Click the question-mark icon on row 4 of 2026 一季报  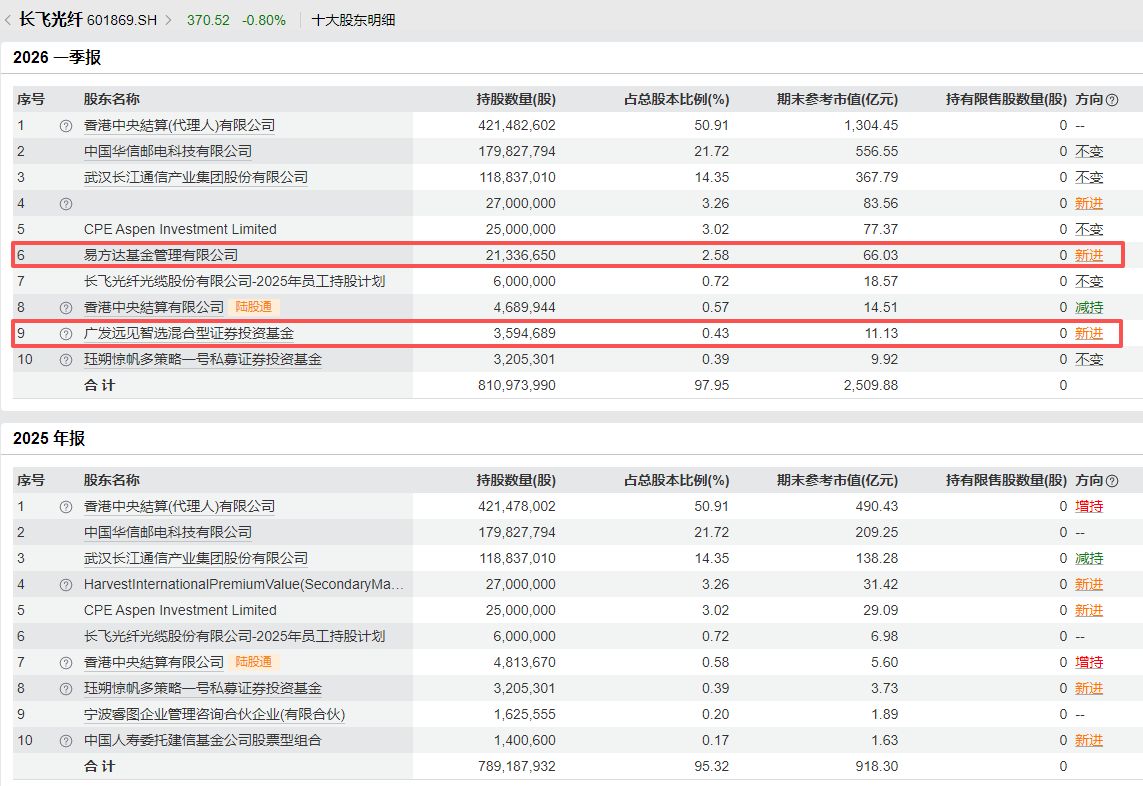click(x=65, y=203)
